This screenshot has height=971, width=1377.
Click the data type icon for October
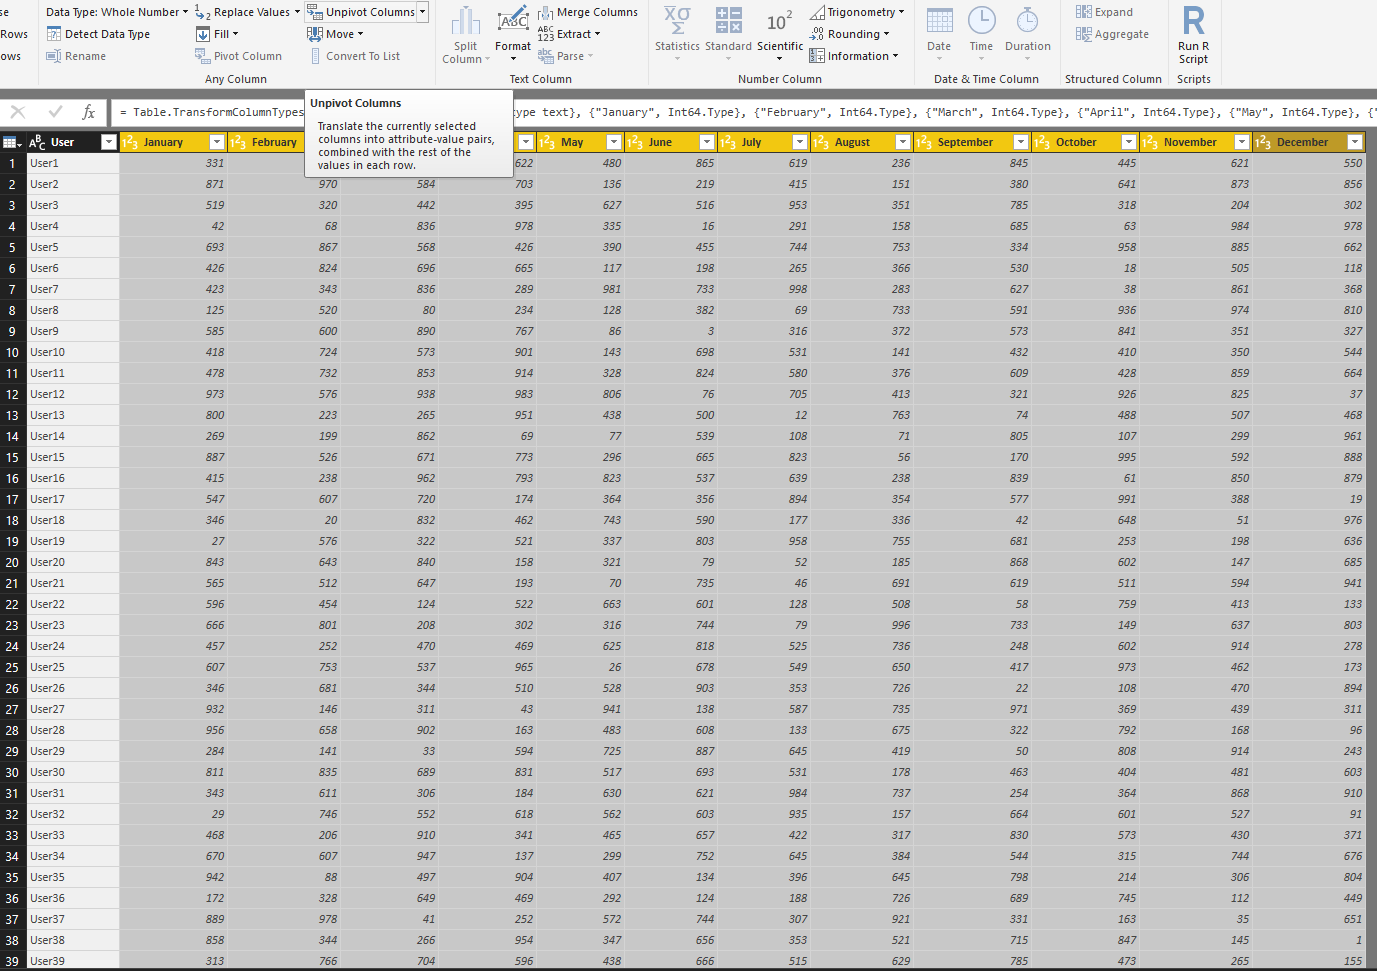pos(1042,142)
